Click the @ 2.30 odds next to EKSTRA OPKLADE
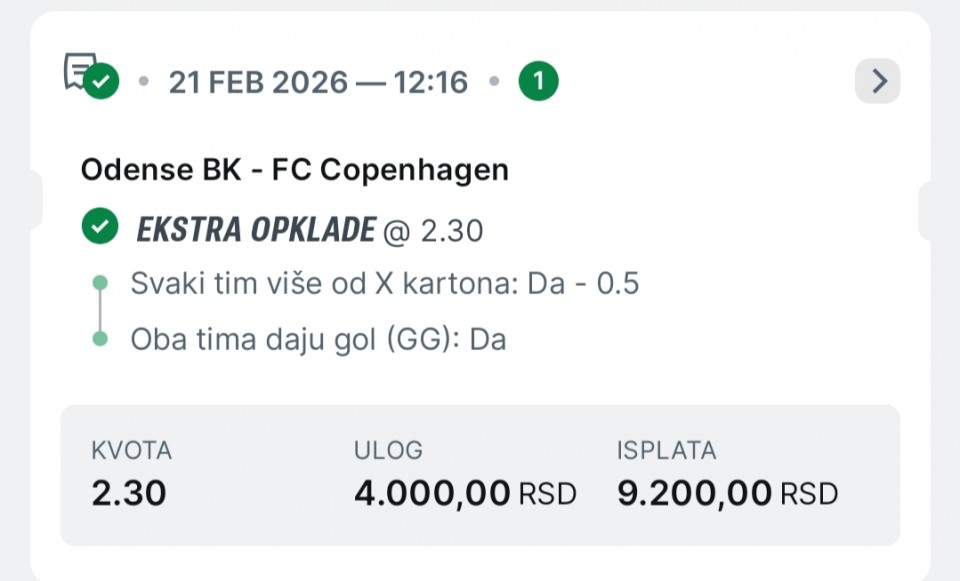The height and width of the screenshot is (581, 960). (433, 231)
